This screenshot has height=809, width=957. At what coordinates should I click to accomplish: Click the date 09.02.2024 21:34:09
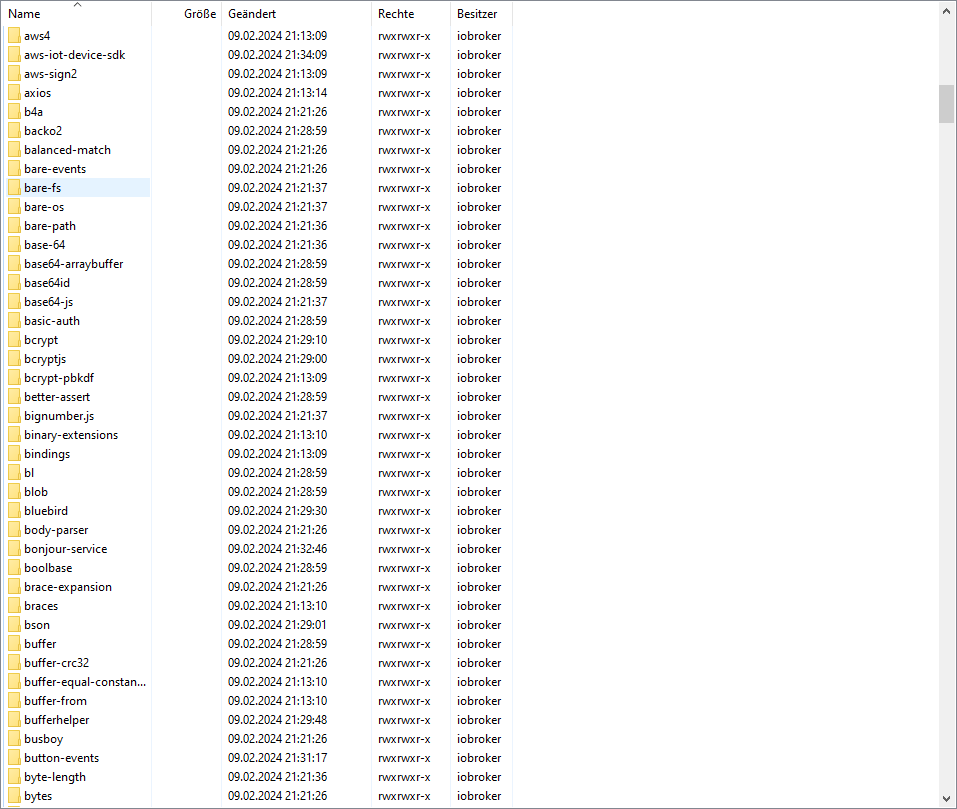[x=278, y=55]
